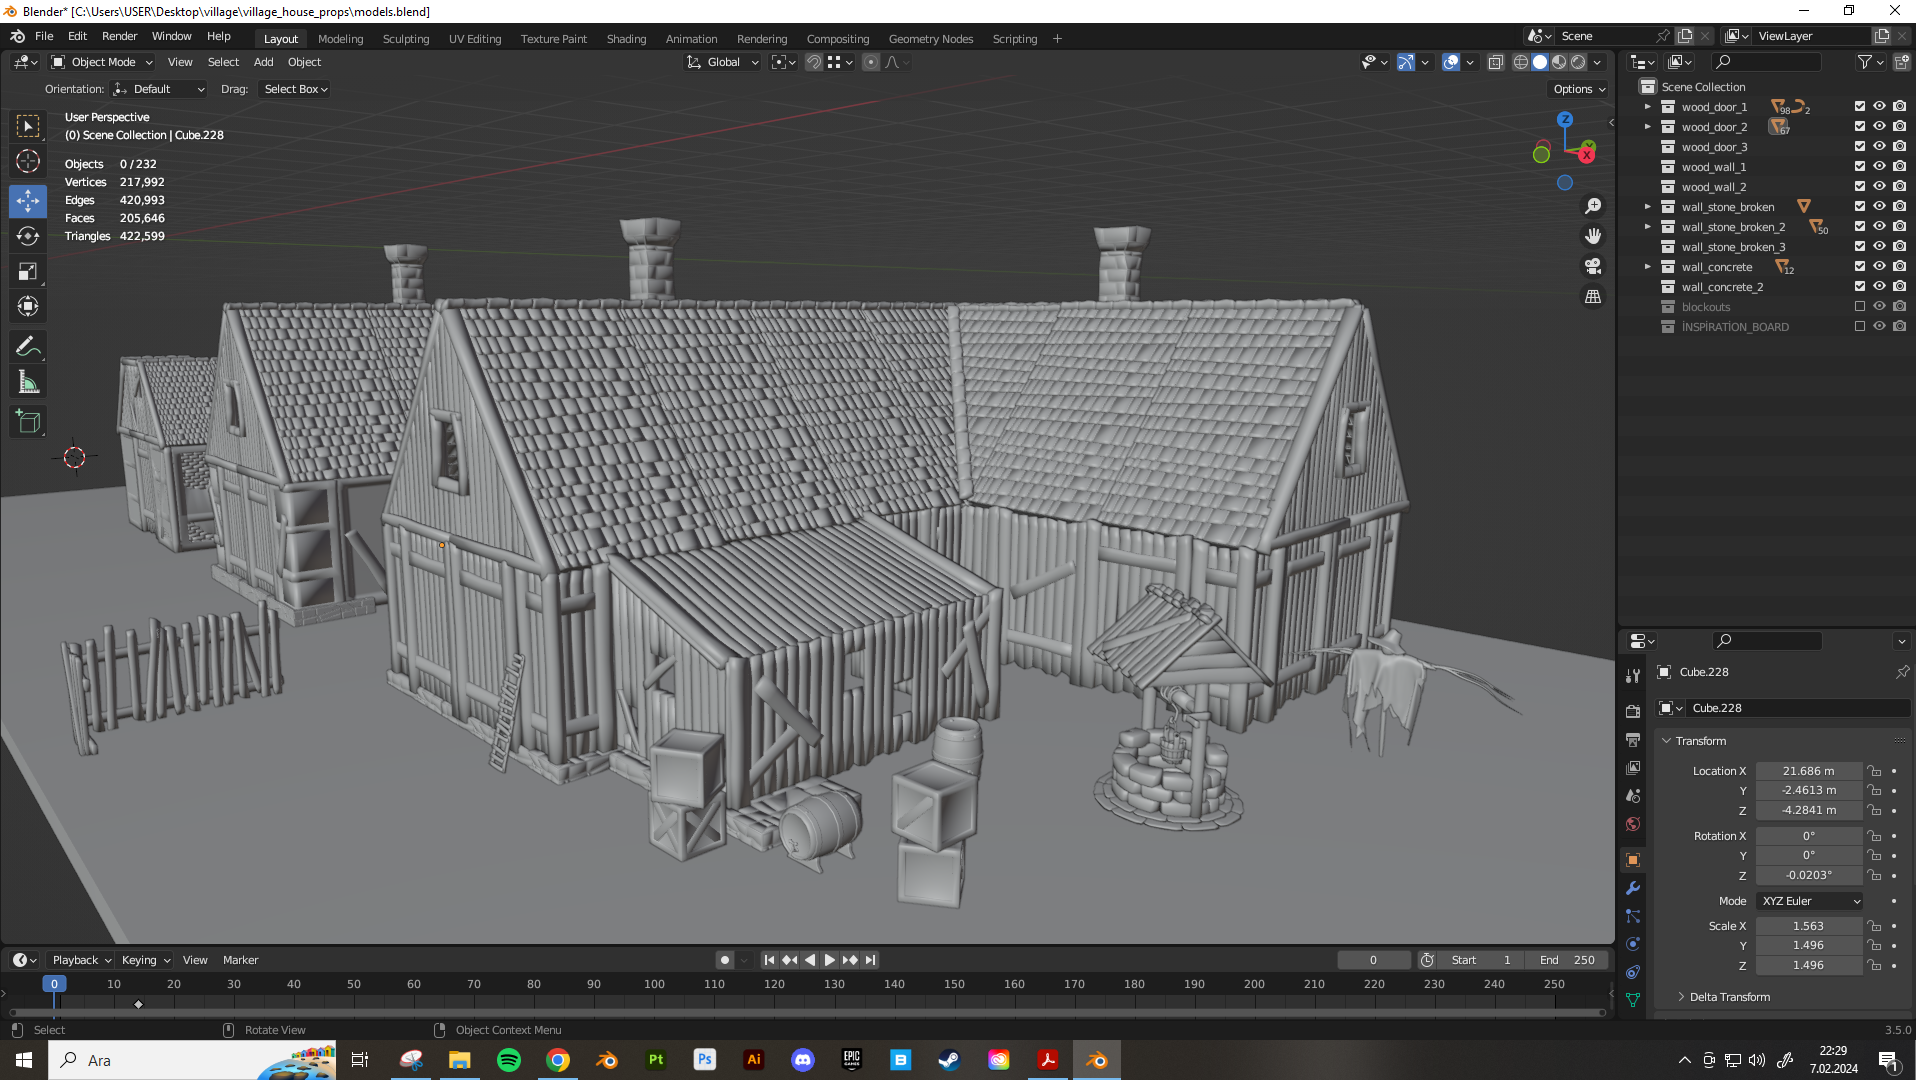This screenshot has height=1080, width=1916.
Task: Open the Output properties tab
Action: 1633,740
